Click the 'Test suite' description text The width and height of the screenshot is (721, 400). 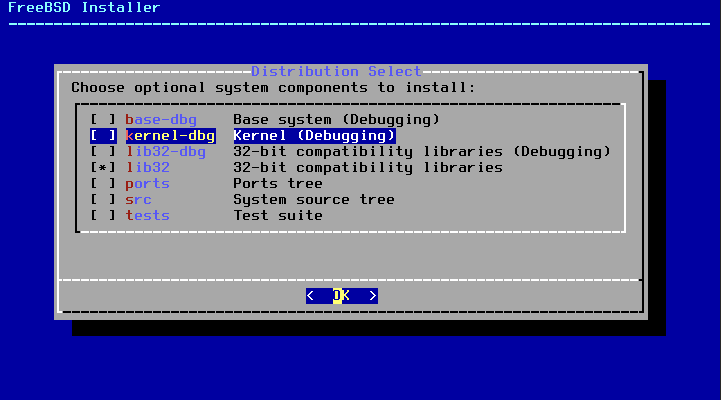tap(277, 216)
